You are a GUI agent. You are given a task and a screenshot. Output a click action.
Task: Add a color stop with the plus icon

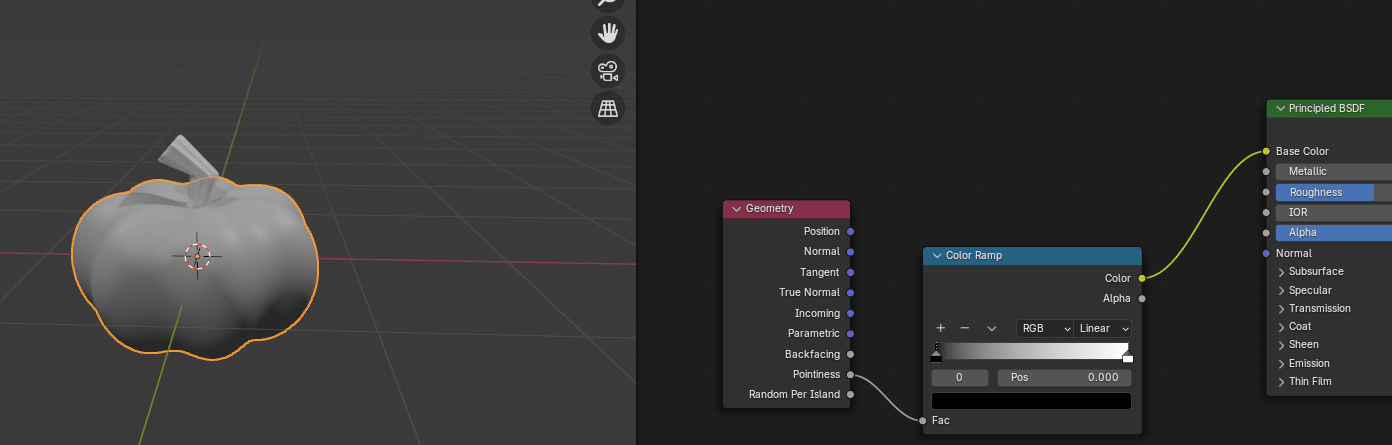[940, 328]
